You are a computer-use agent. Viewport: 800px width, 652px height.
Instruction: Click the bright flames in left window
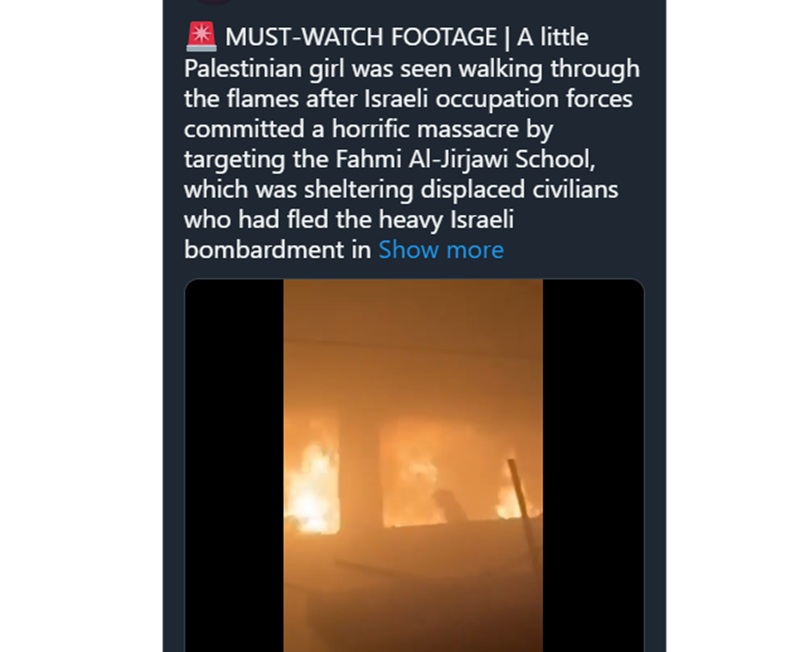pos(311,490)
